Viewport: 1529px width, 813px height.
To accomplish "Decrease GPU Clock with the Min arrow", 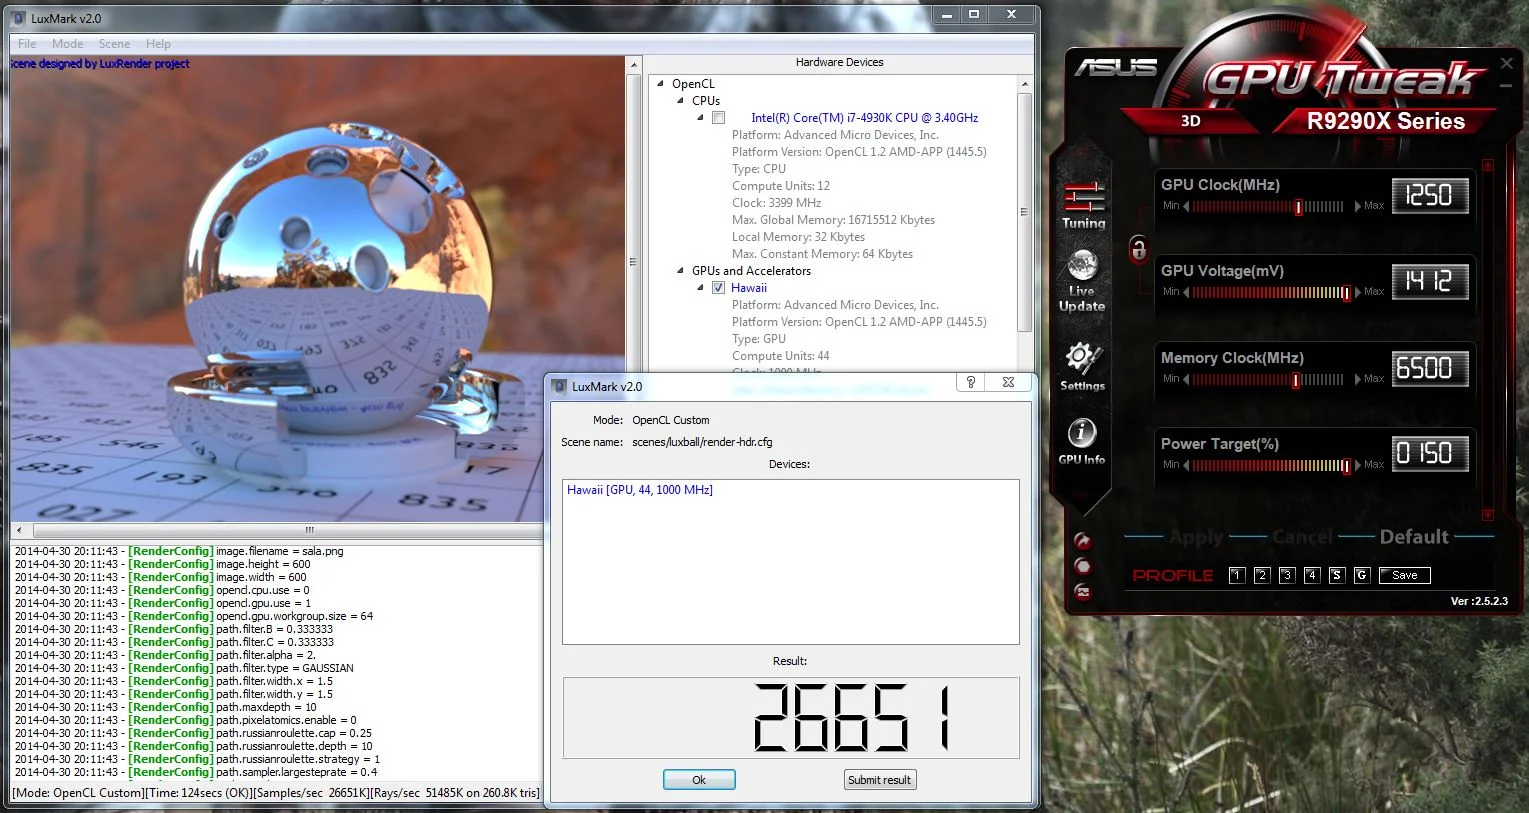I will [x=1186, y=206].
